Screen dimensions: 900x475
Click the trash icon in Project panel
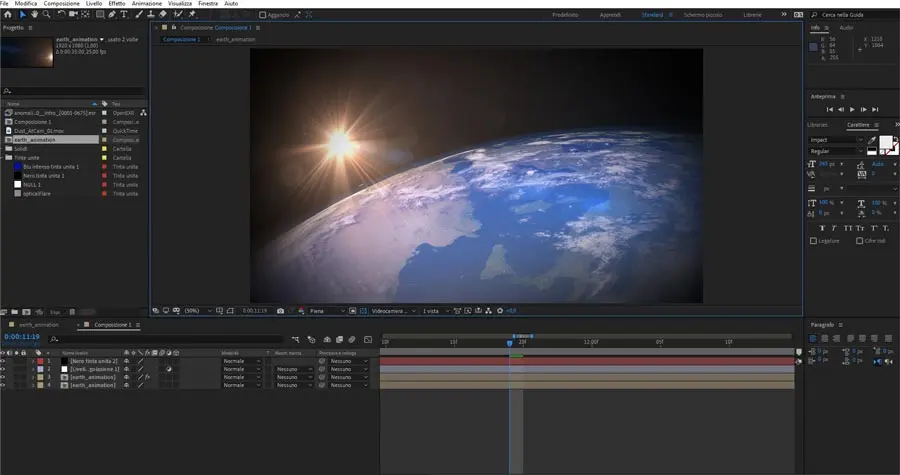click(72, 312)
